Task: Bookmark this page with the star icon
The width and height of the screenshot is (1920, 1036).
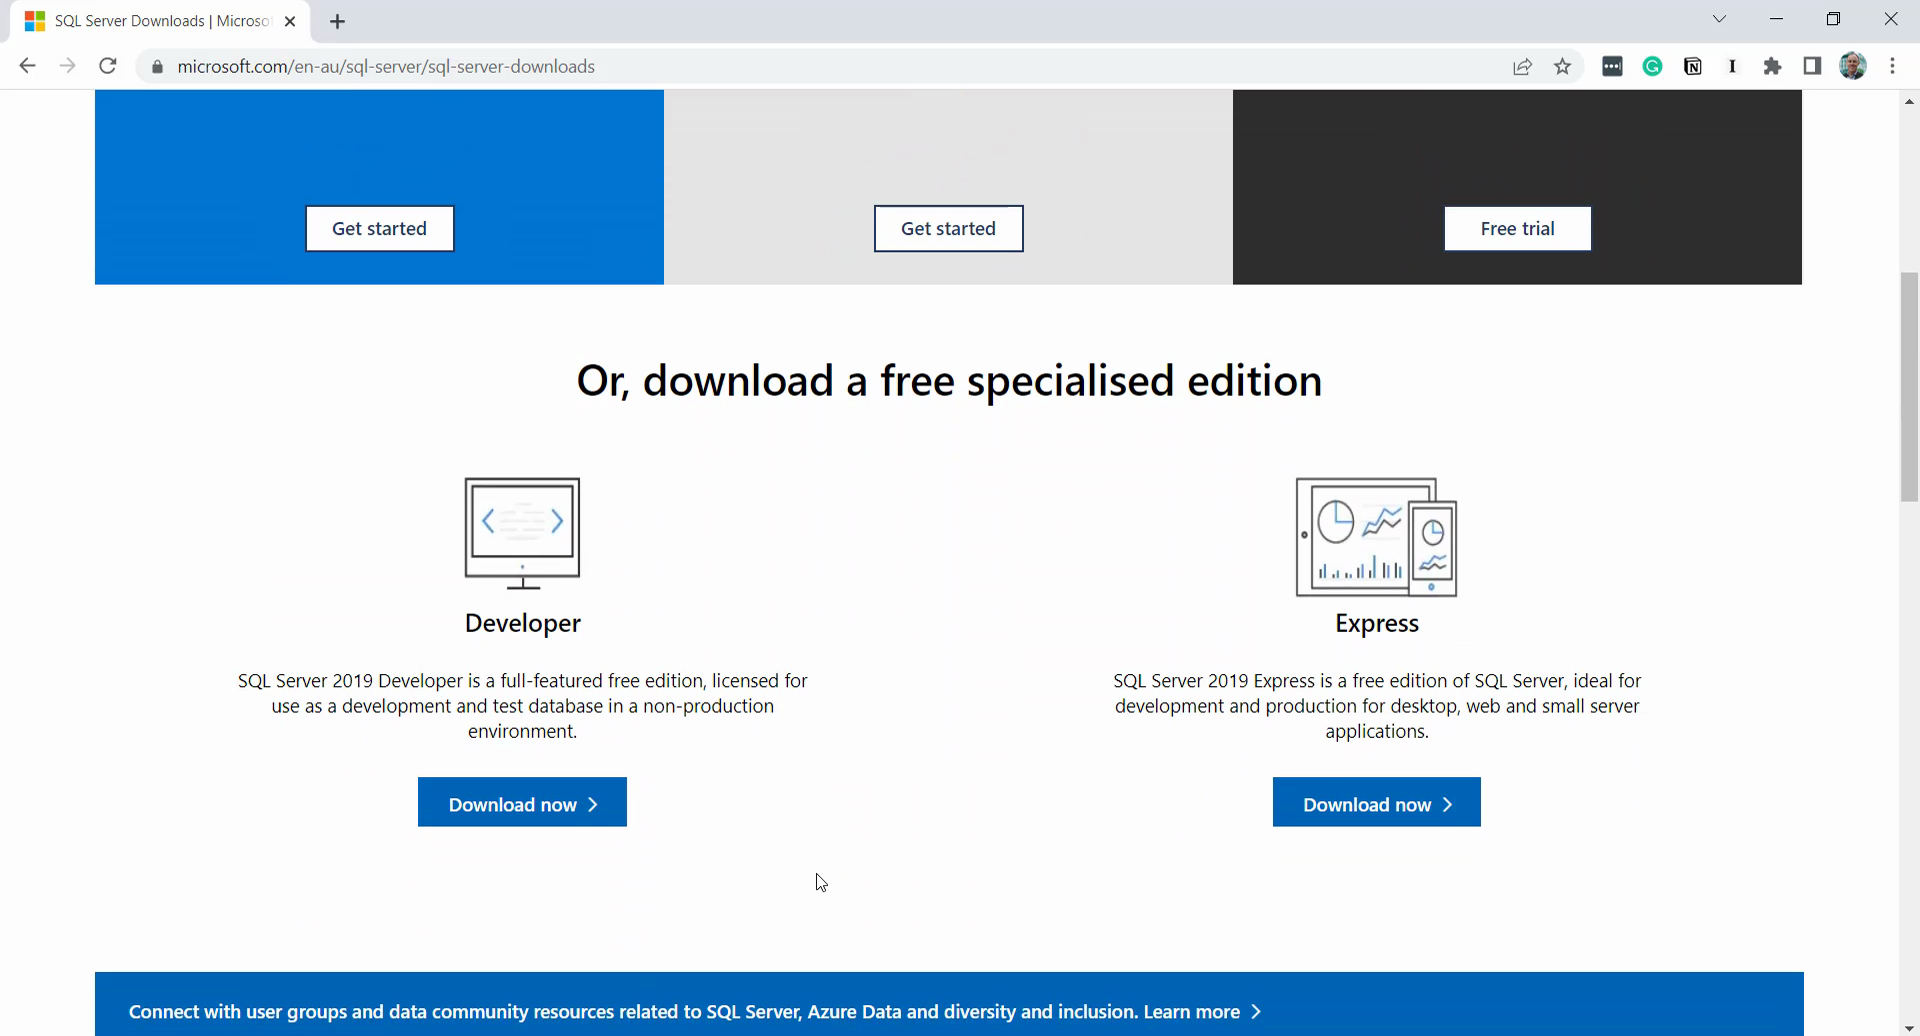Action: (1563, 67)
